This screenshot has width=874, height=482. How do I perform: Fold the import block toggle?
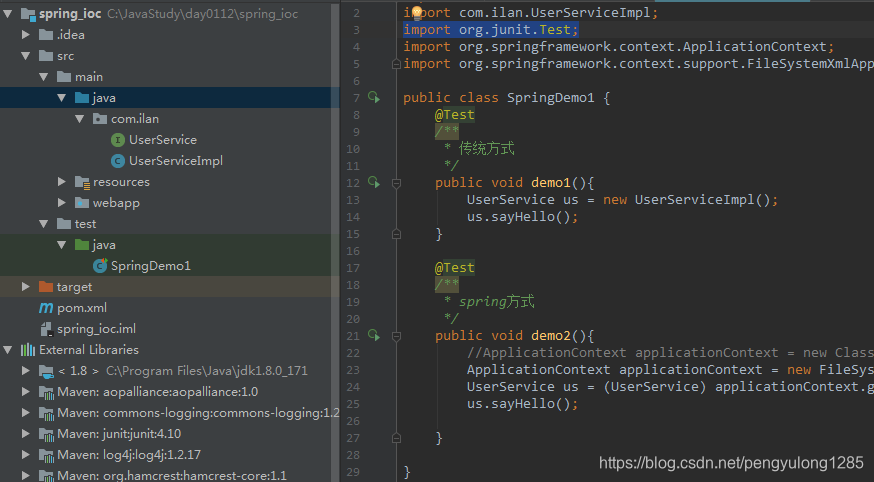point(396,64)
